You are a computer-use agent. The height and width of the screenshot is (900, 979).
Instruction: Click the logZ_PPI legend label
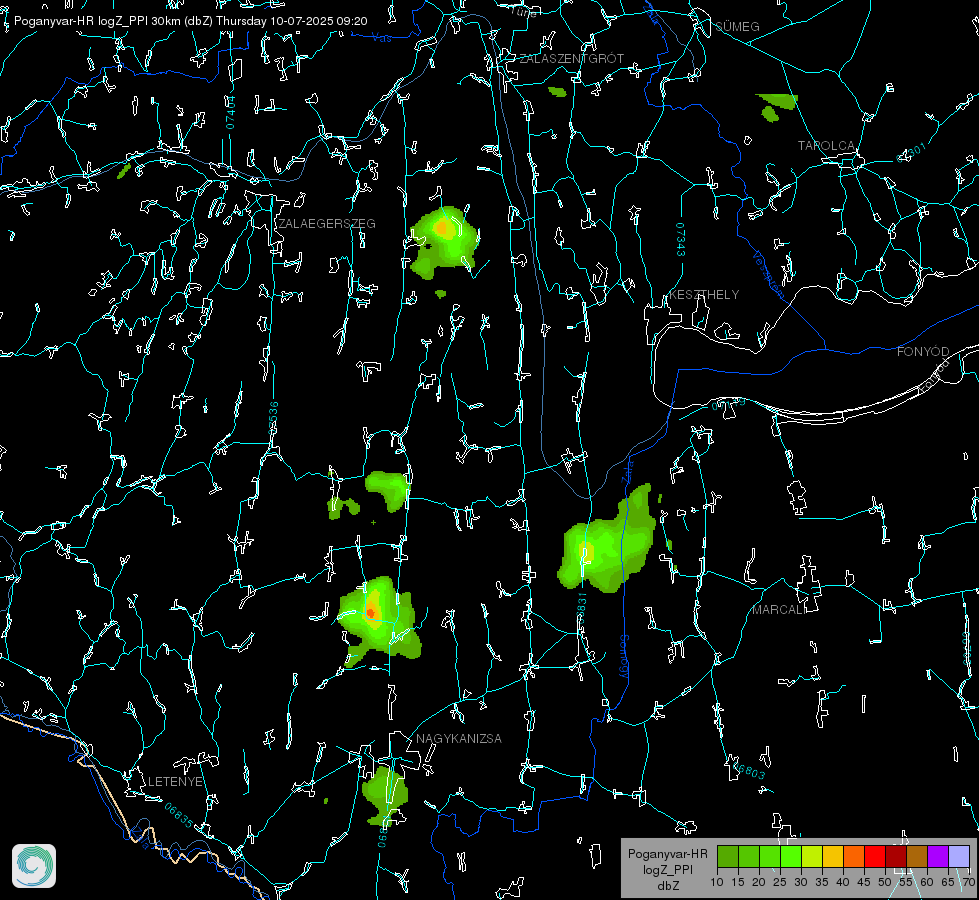pyautogui.click(x=668, y=870)
